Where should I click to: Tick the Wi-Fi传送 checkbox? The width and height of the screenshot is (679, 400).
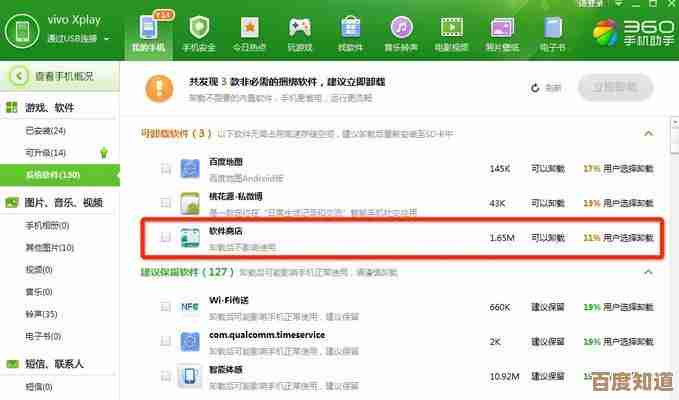coord(166,306)
